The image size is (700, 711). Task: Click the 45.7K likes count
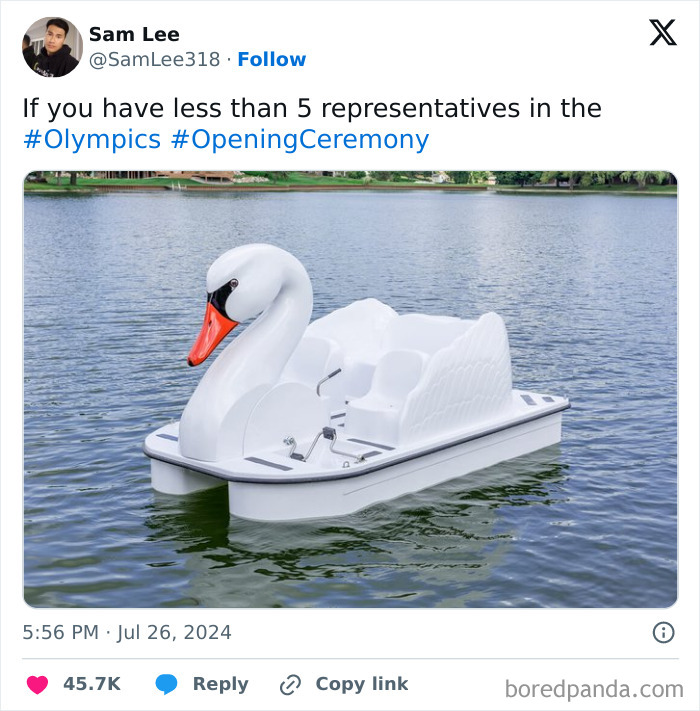pyautogui.click(x=92, y=684)
